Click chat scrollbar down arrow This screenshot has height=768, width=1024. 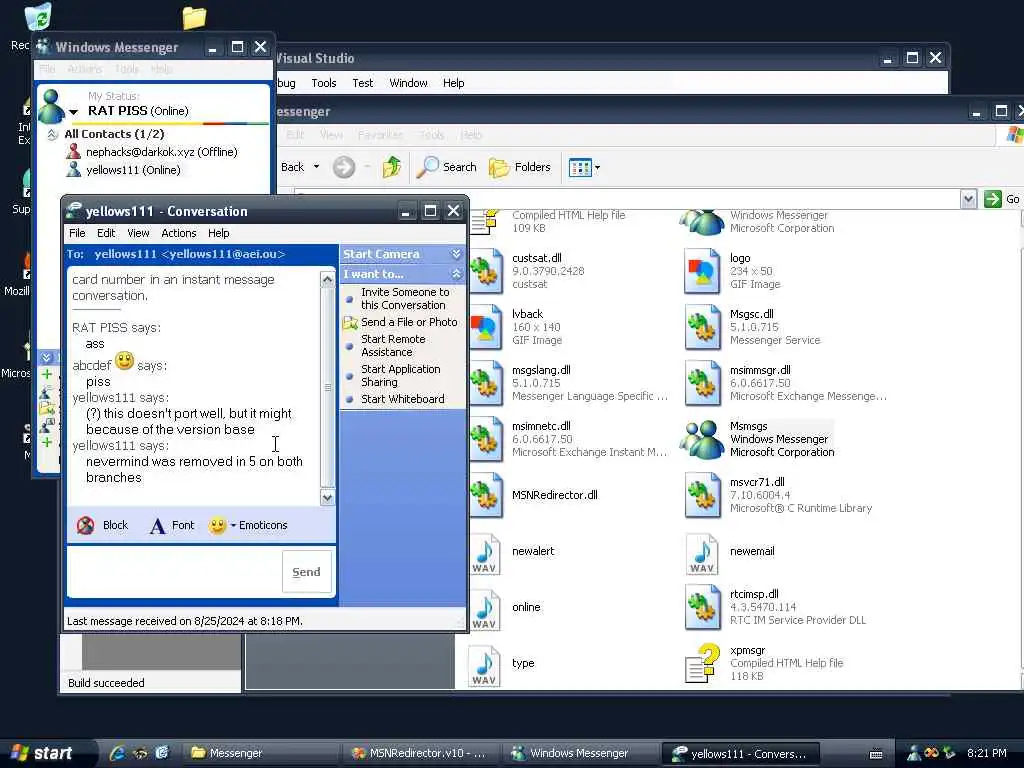[x=327, y=498]
